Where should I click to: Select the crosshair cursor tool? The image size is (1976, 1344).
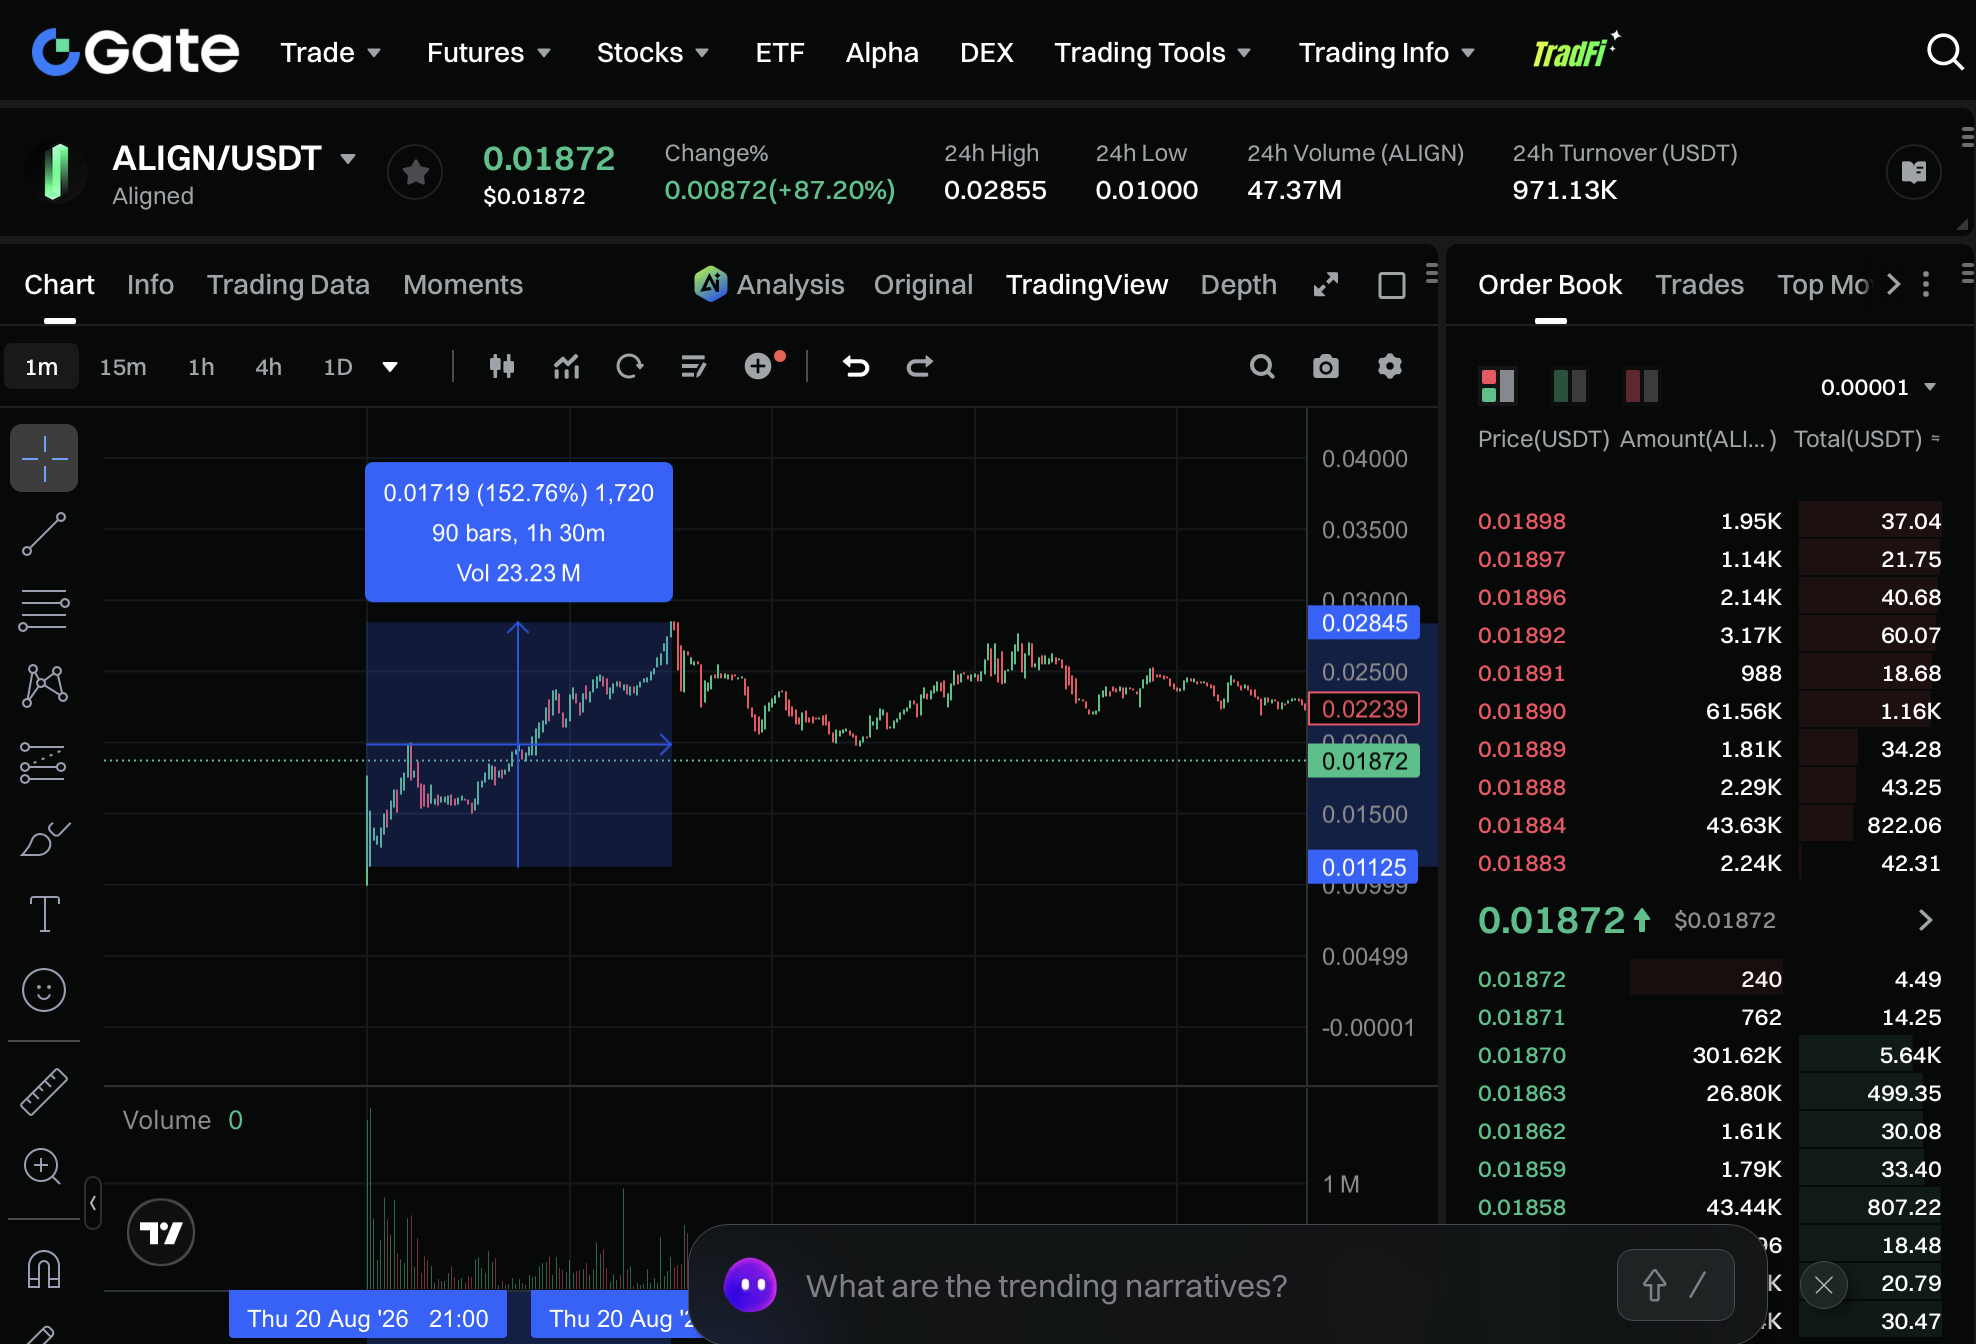44,459
